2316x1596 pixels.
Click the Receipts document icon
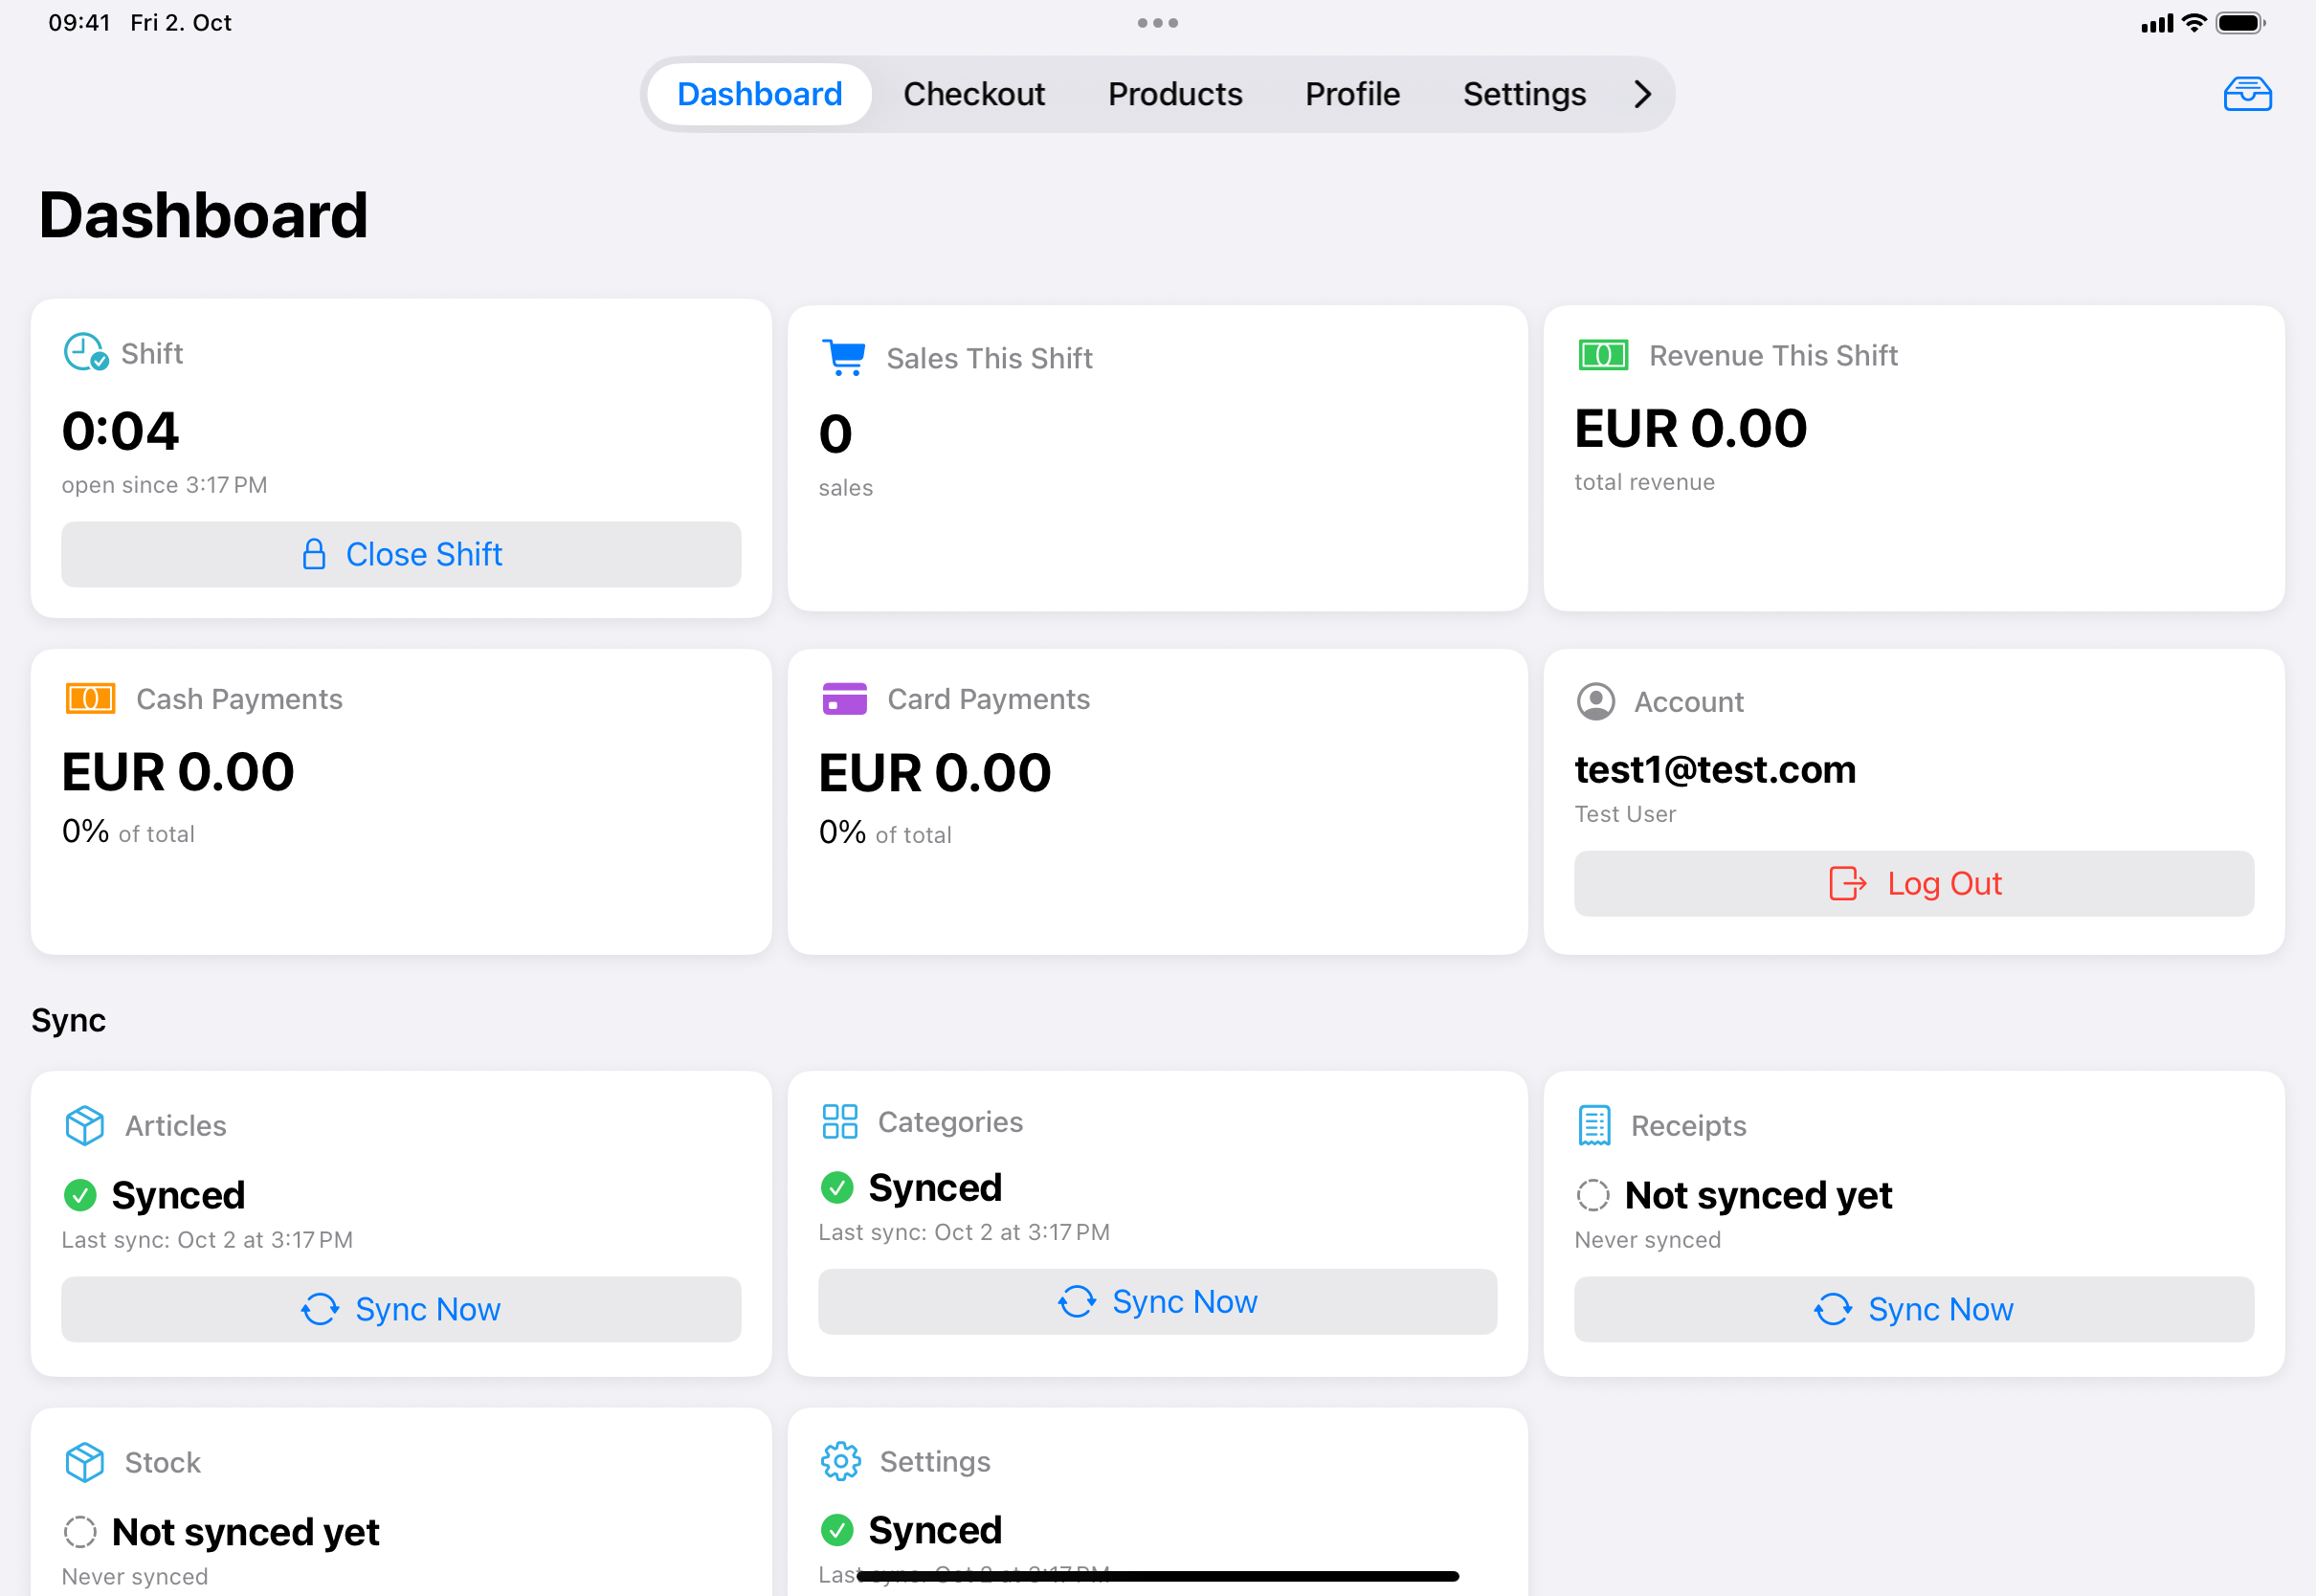[1595, 1125]
